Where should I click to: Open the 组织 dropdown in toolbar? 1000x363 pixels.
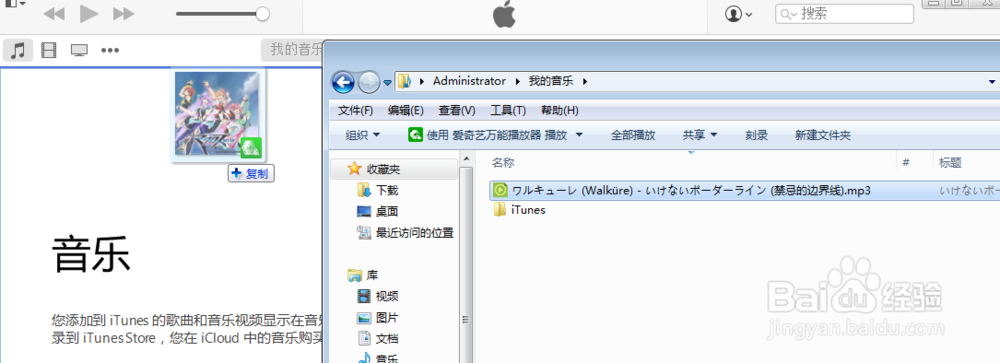362,135
